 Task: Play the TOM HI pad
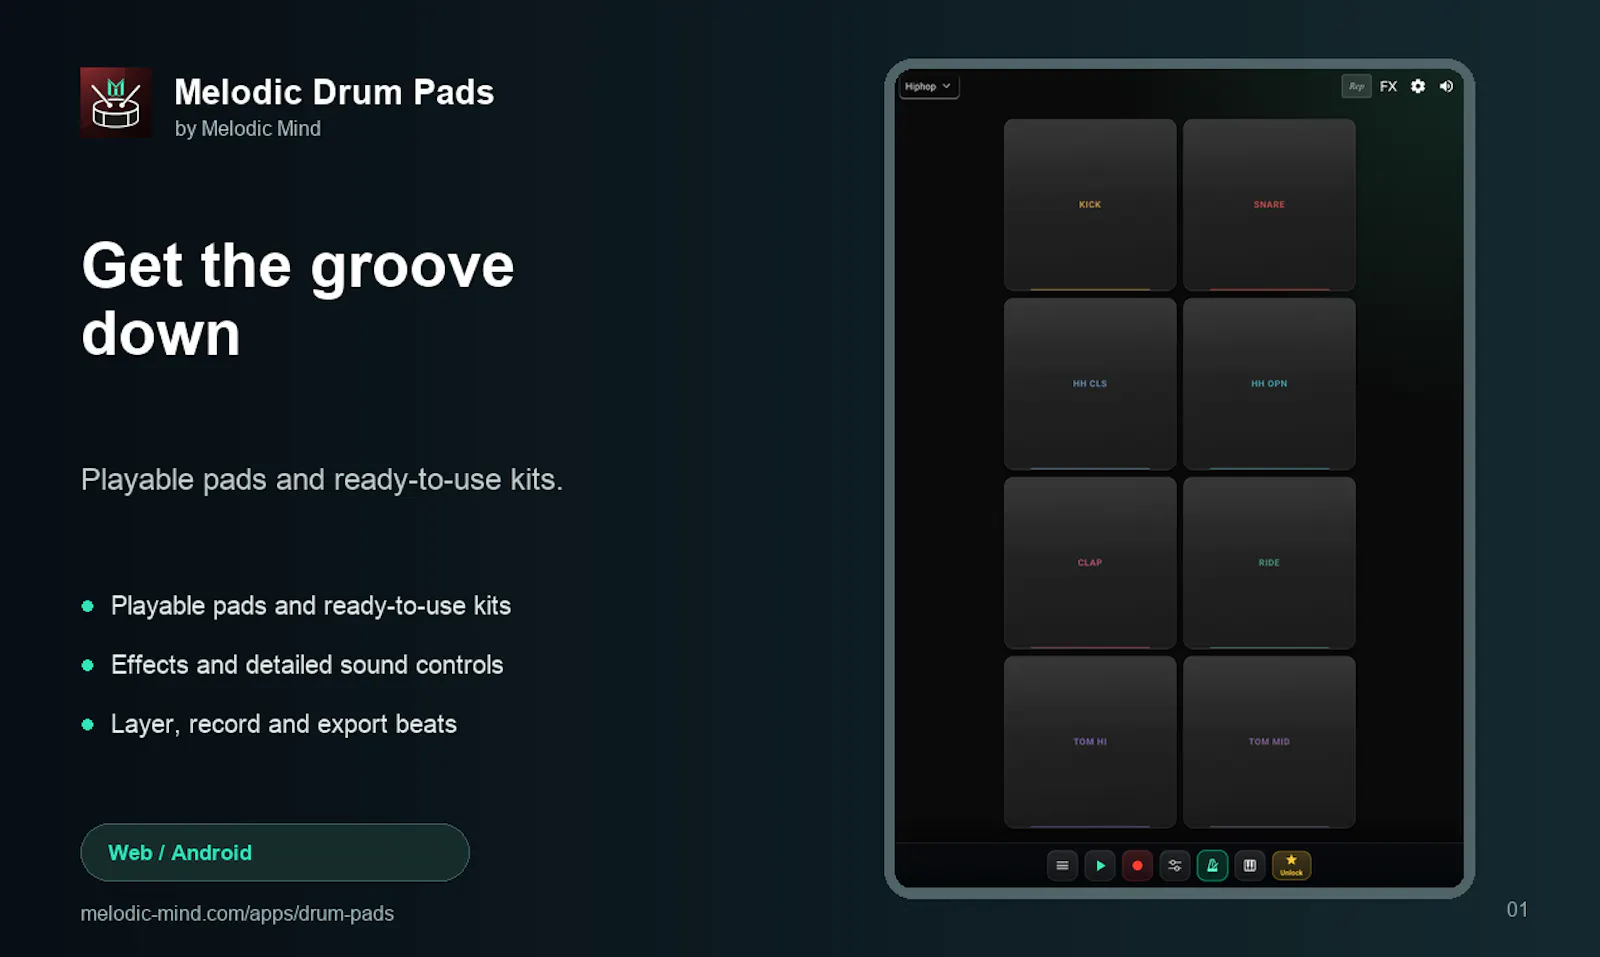click(x=1090, y=742)
